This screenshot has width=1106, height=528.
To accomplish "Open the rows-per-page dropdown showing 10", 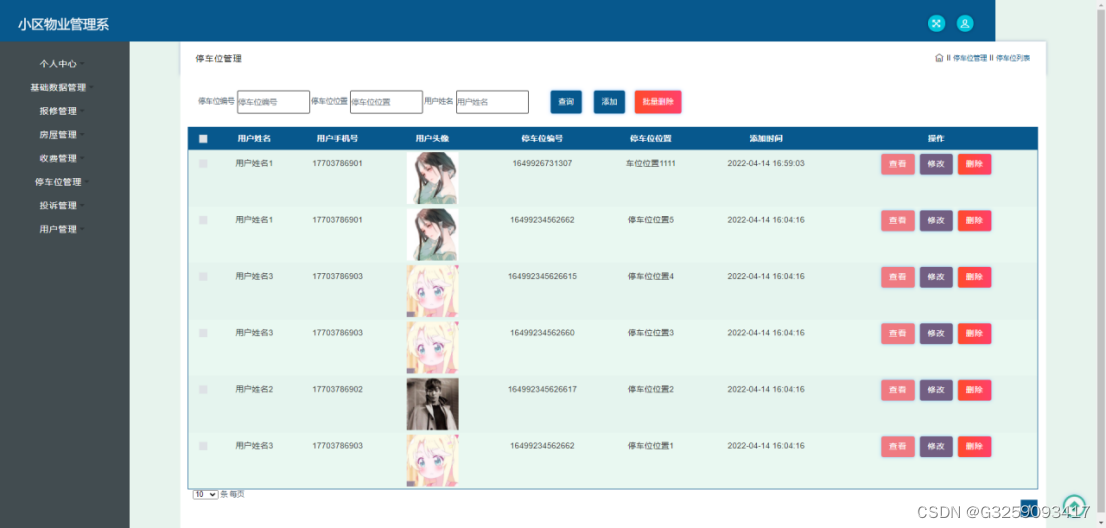I will (205, 495).
